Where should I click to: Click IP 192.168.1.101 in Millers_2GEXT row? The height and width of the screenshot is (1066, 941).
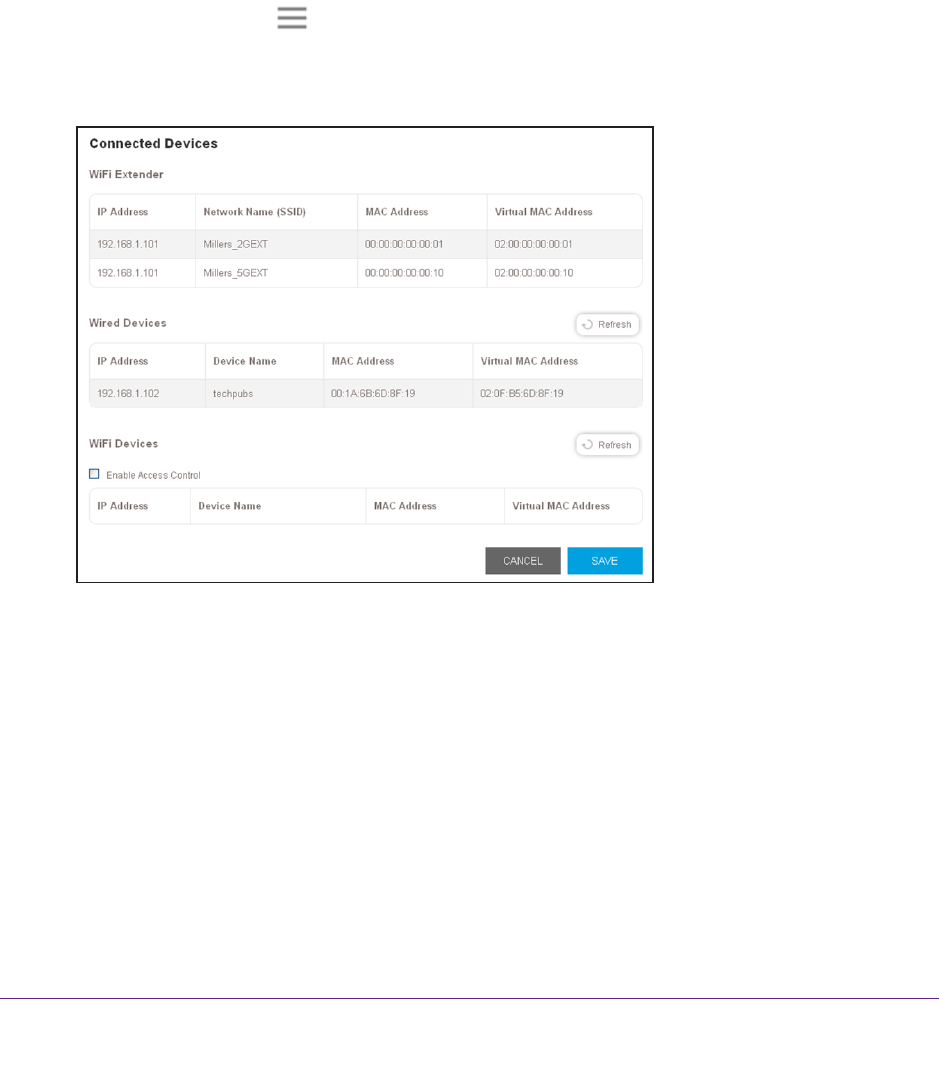[x=127, y=244]
